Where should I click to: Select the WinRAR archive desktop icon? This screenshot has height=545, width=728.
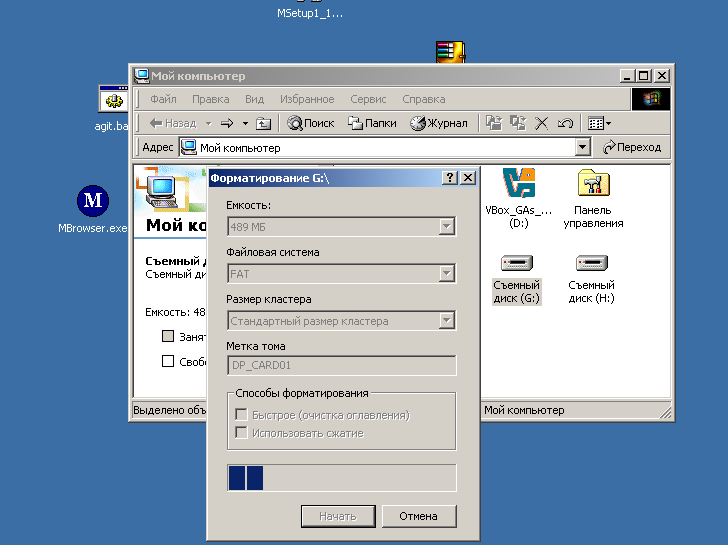(x=450, y=52)
